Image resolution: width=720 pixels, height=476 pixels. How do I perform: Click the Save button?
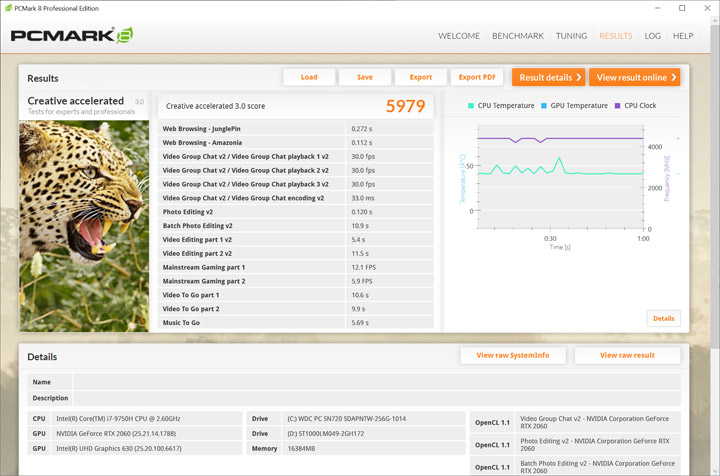[365, 77]
